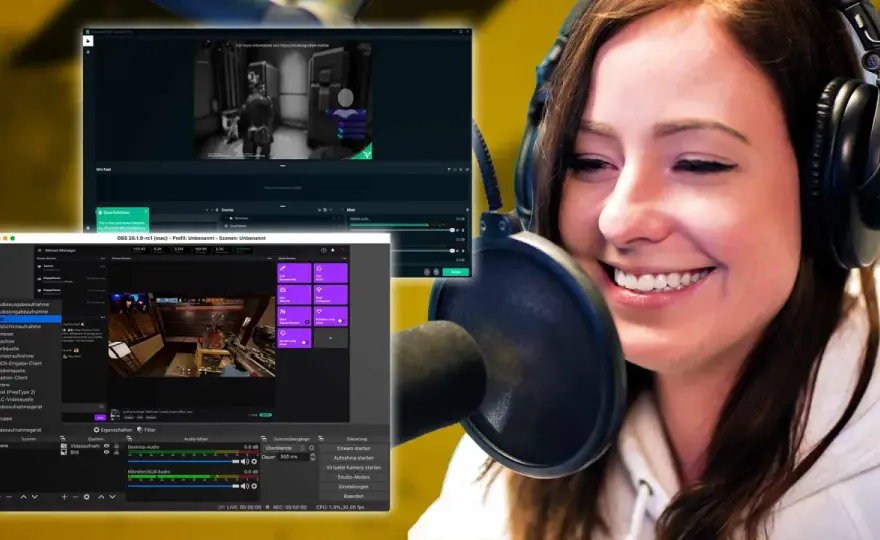Adjust Desktop Audio slider in Streamlabs Mixer
The width and height of the screenshot is (880, 540).
402,230
